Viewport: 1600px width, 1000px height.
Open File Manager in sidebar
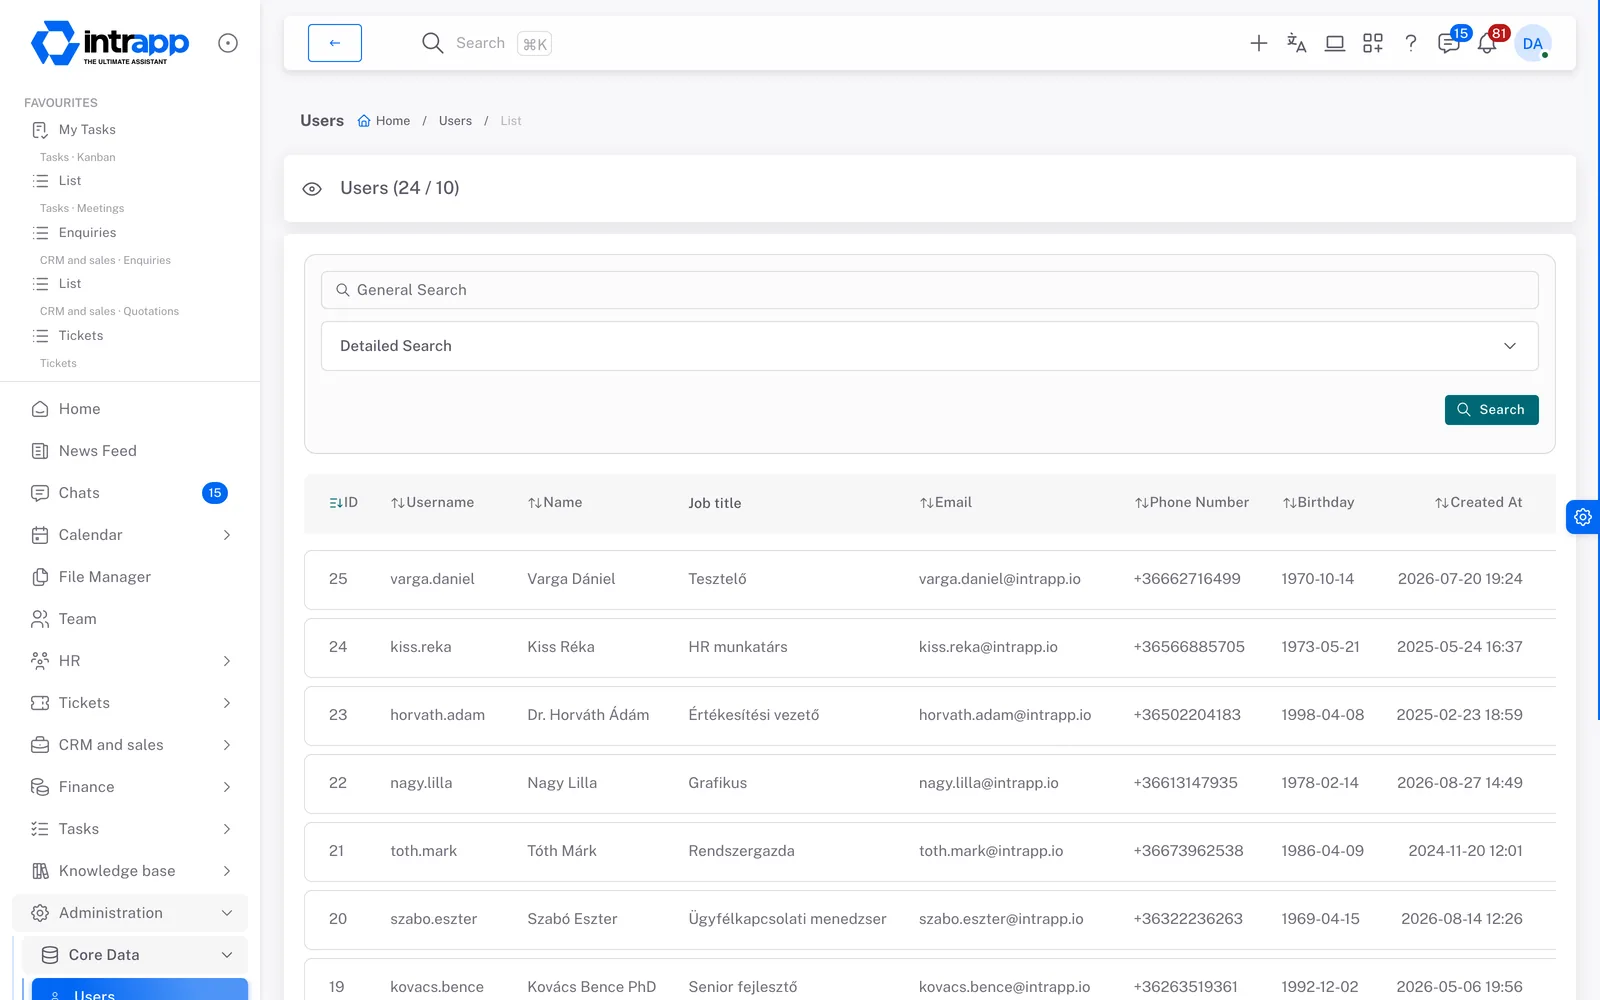[x=130, y=577]
